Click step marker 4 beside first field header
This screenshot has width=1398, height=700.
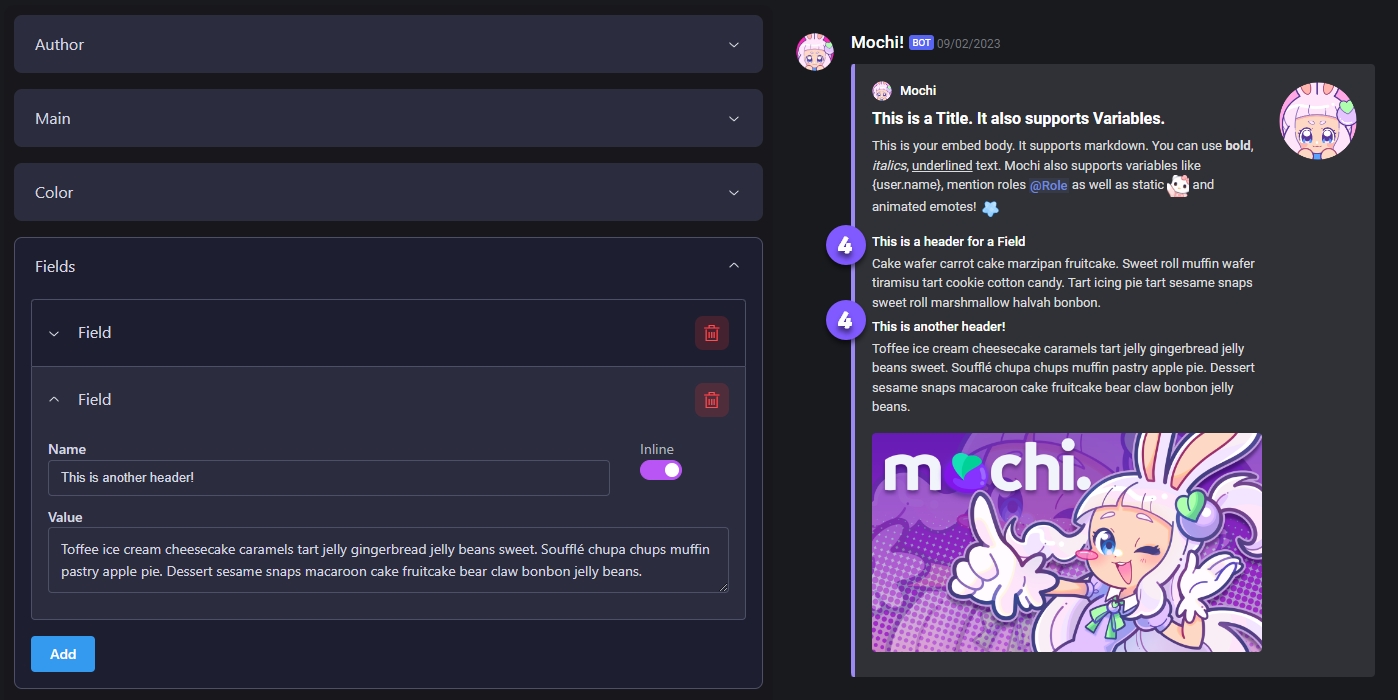coord(845,245)
